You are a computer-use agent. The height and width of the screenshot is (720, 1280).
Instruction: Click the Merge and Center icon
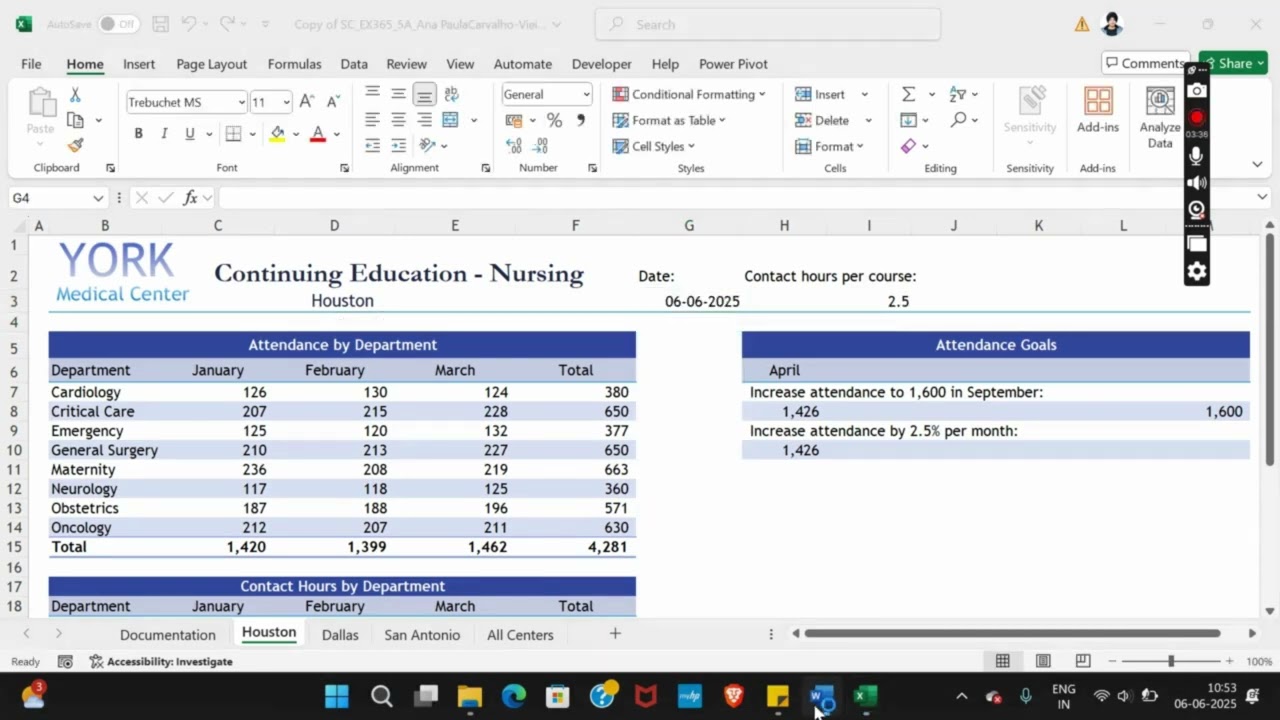point(451,120)
